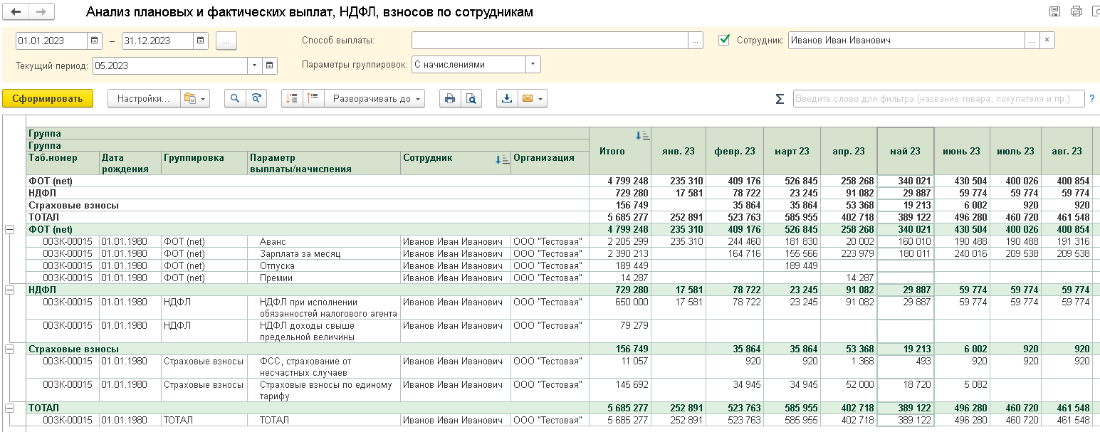Select the НДФЛ доходы свыше предельной величины cell
The height and width of the screenshot is (432, 1100).
click(x=324, y=331)
